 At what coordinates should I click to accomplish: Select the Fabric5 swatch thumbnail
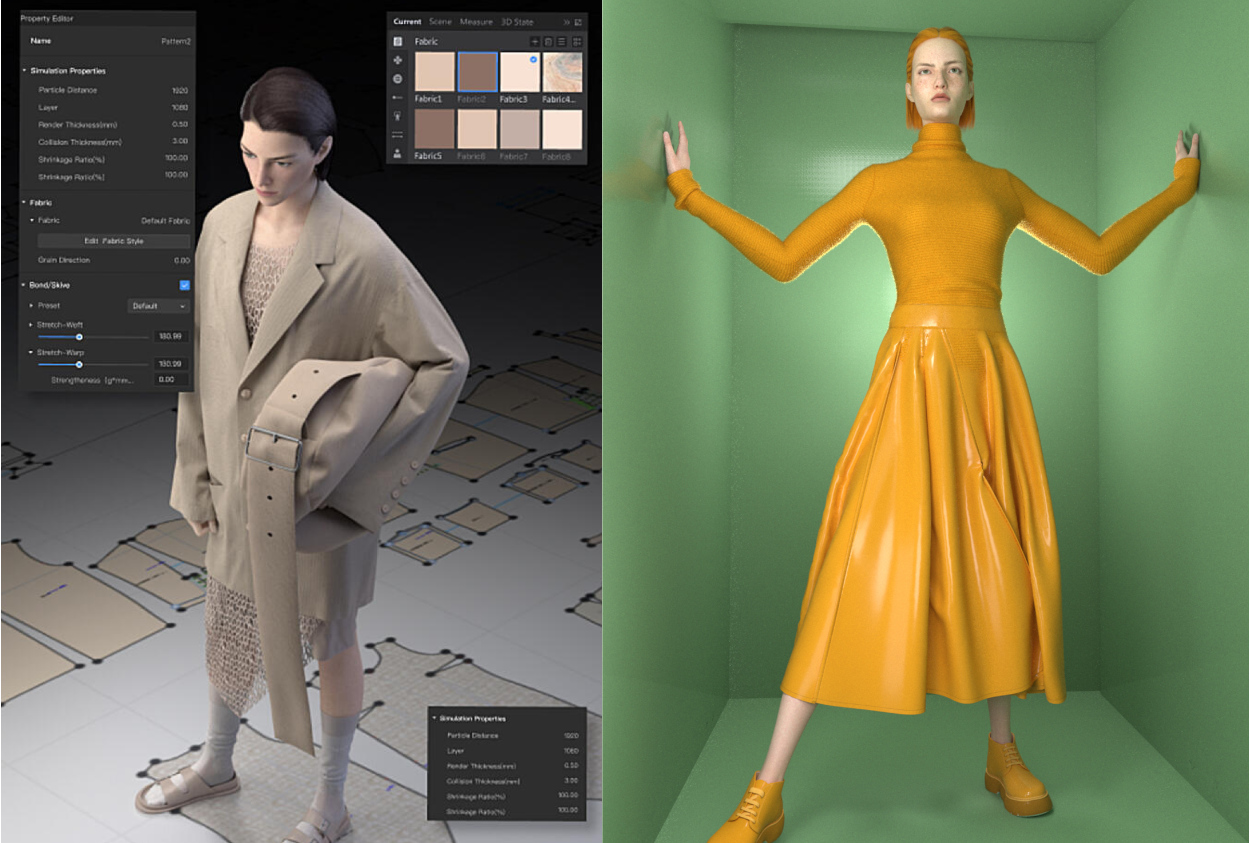point(435,129)
